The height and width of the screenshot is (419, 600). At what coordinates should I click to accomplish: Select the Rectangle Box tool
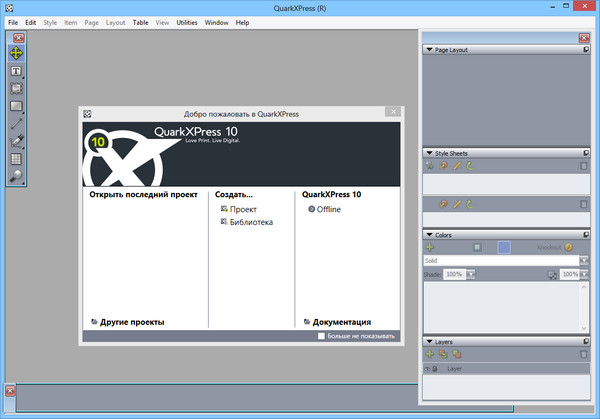[16, 106]
